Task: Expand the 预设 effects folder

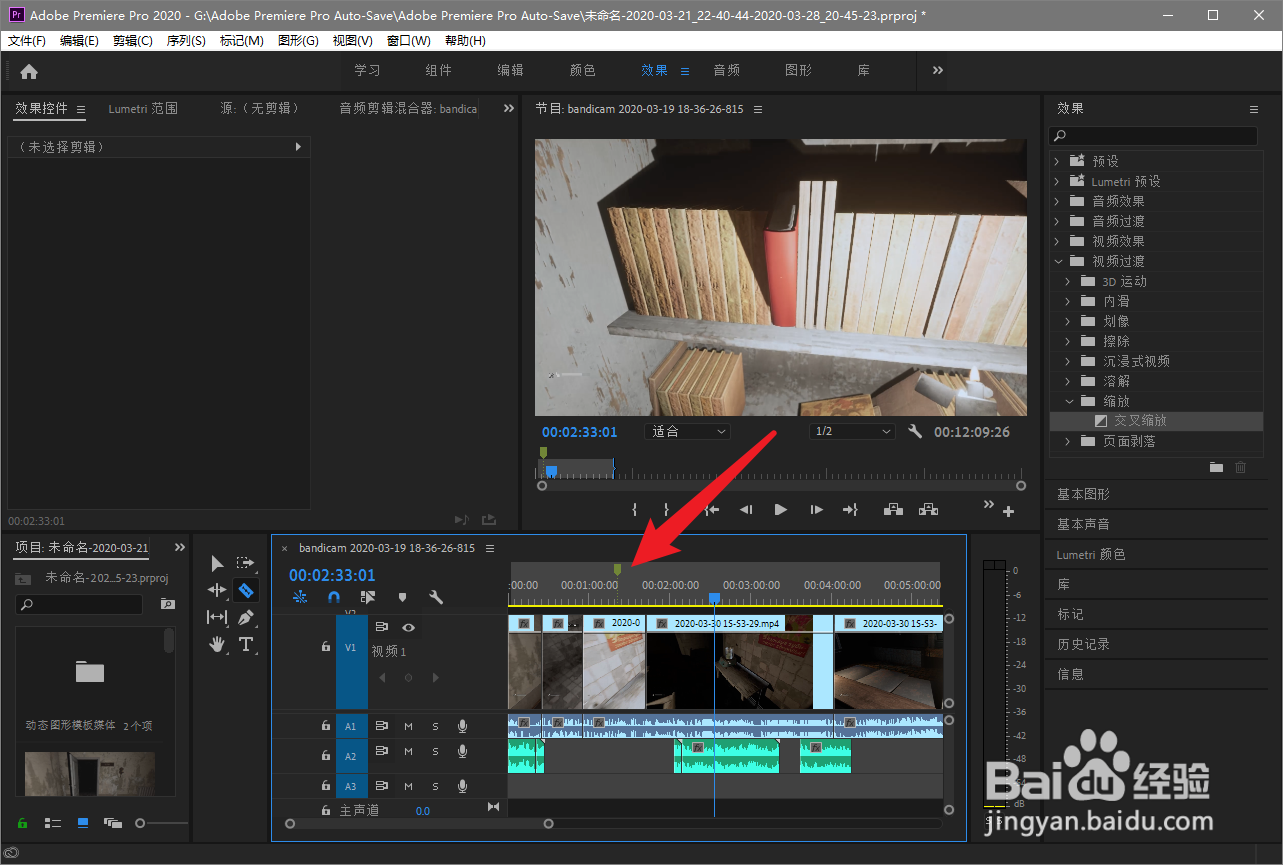Action: tap(1058, 161)
